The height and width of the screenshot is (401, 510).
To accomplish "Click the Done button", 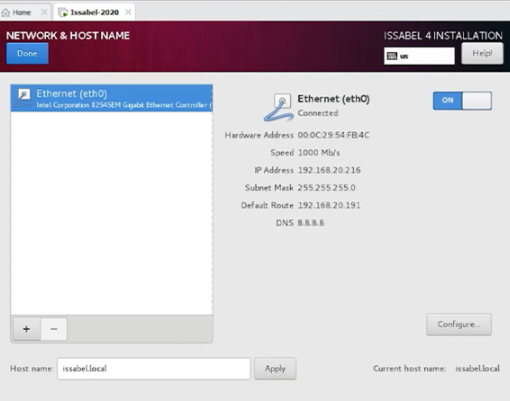I will (x=27, y=53).
